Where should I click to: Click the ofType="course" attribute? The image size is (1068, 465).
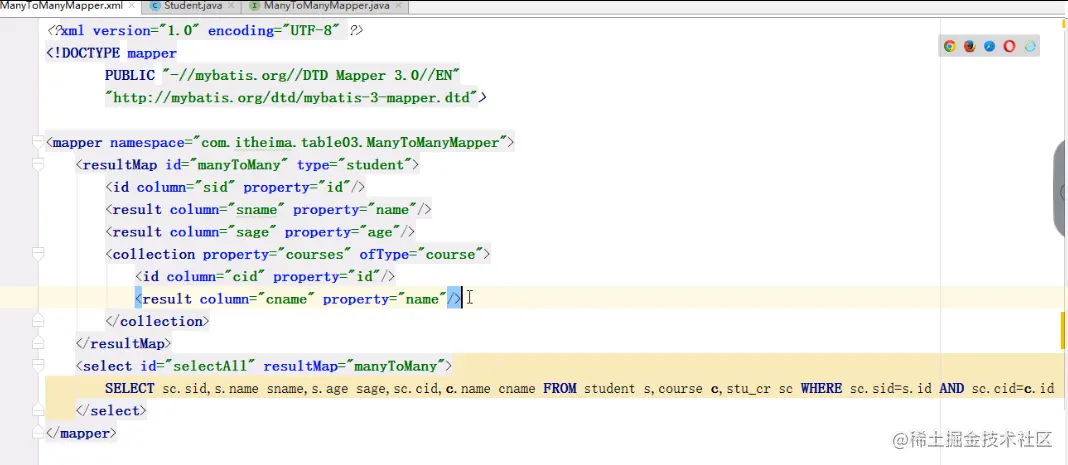(x=421, y=254)
